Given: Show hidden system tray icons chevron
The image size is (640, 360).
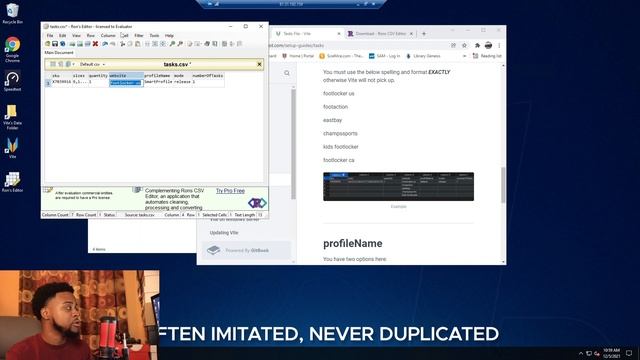Looking at the screenshot, I should click(581, 353).
